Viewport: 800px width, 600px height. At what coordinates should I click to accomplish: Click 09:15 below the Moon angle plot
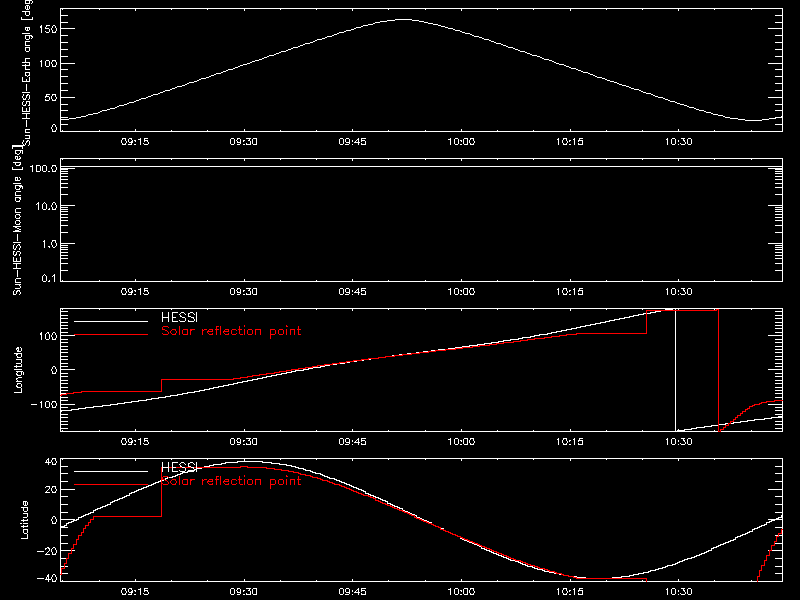point(135,292)
